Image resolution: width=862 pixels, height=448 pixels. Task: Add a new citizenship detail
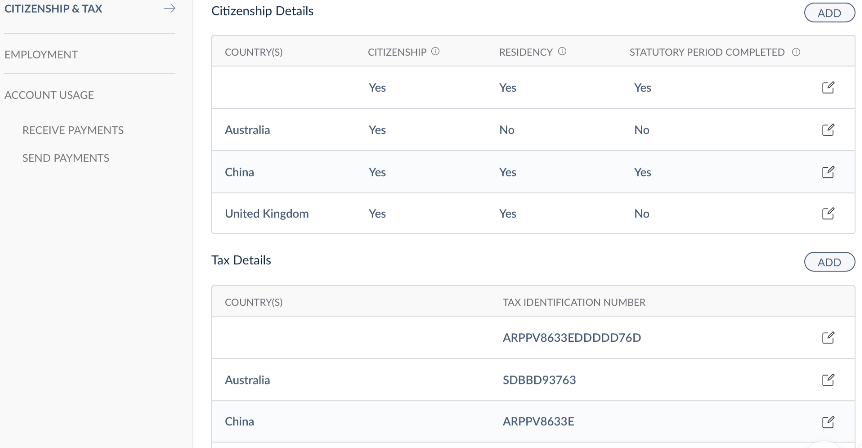[829, 13]
